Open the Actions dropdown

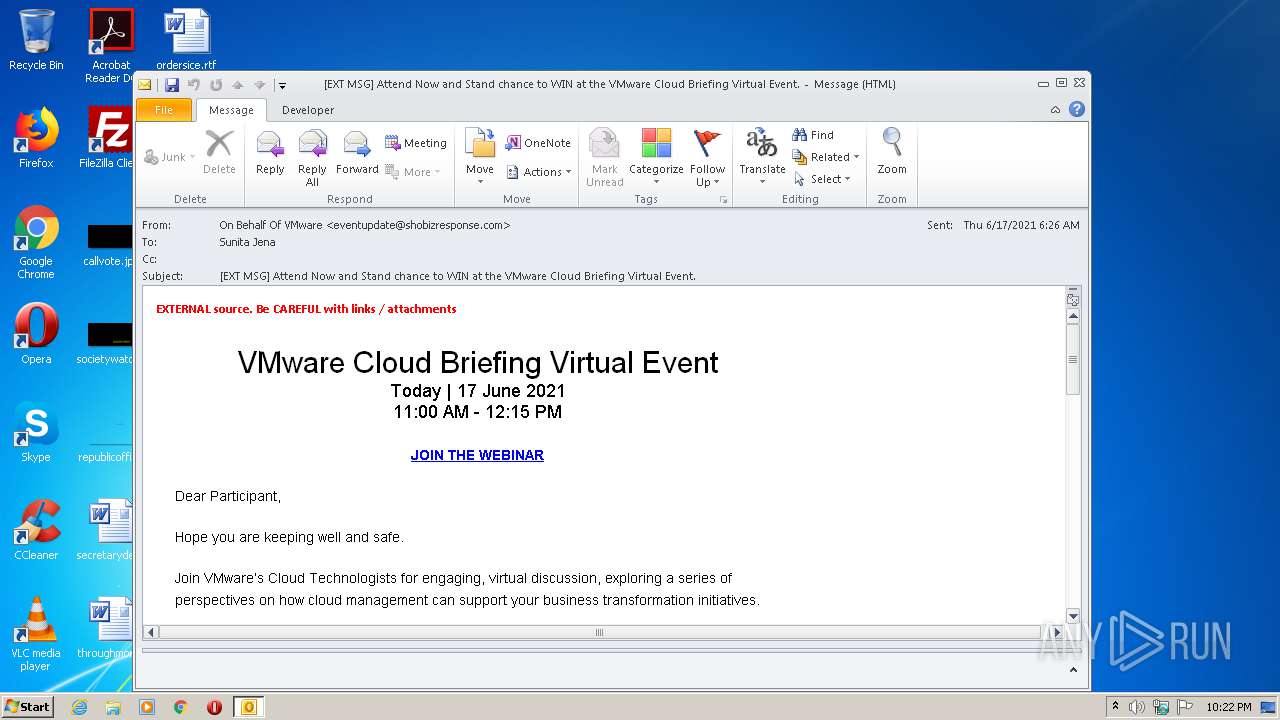coord(538,172)
